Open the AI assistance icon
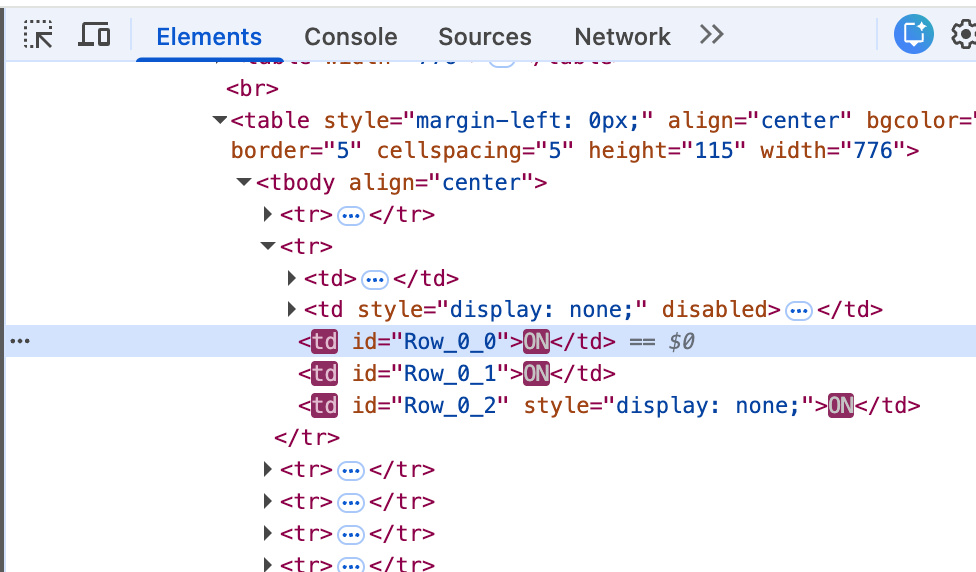Viewport: 976px width, 572px height. point(912,36)
